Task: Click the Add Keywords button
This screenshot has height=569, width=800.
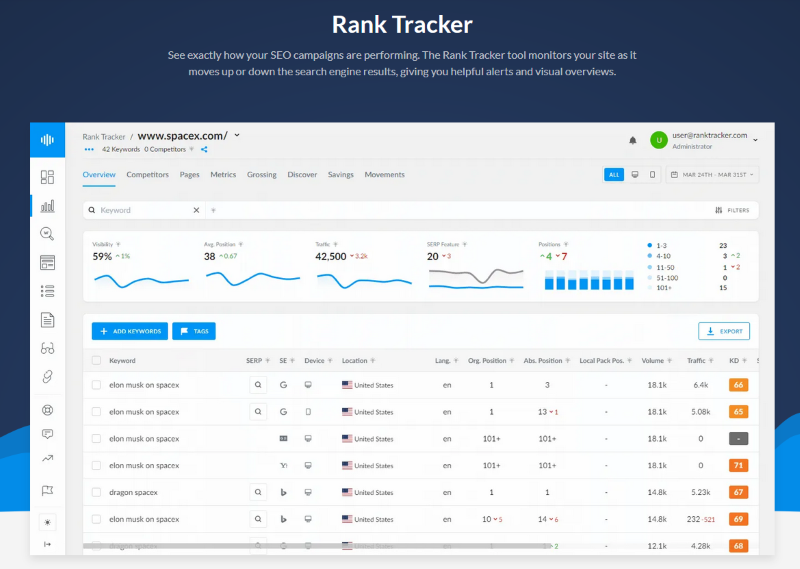Action: (130, 331)
